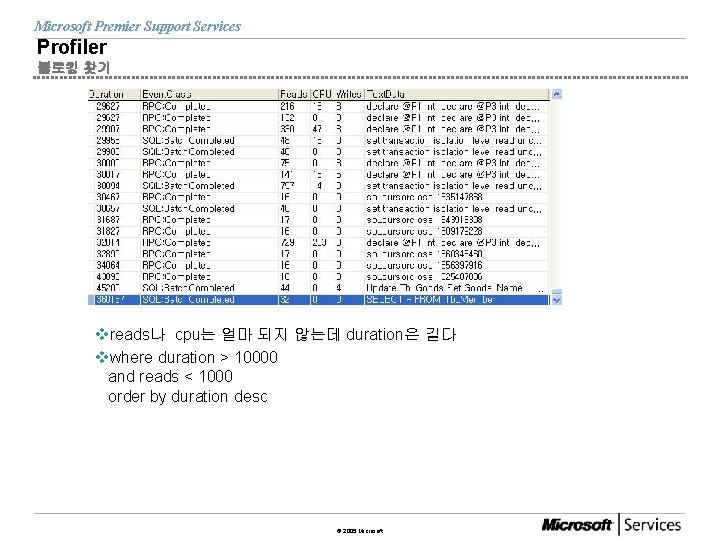Click the 'and reads < 1000' text

point(170,377)
